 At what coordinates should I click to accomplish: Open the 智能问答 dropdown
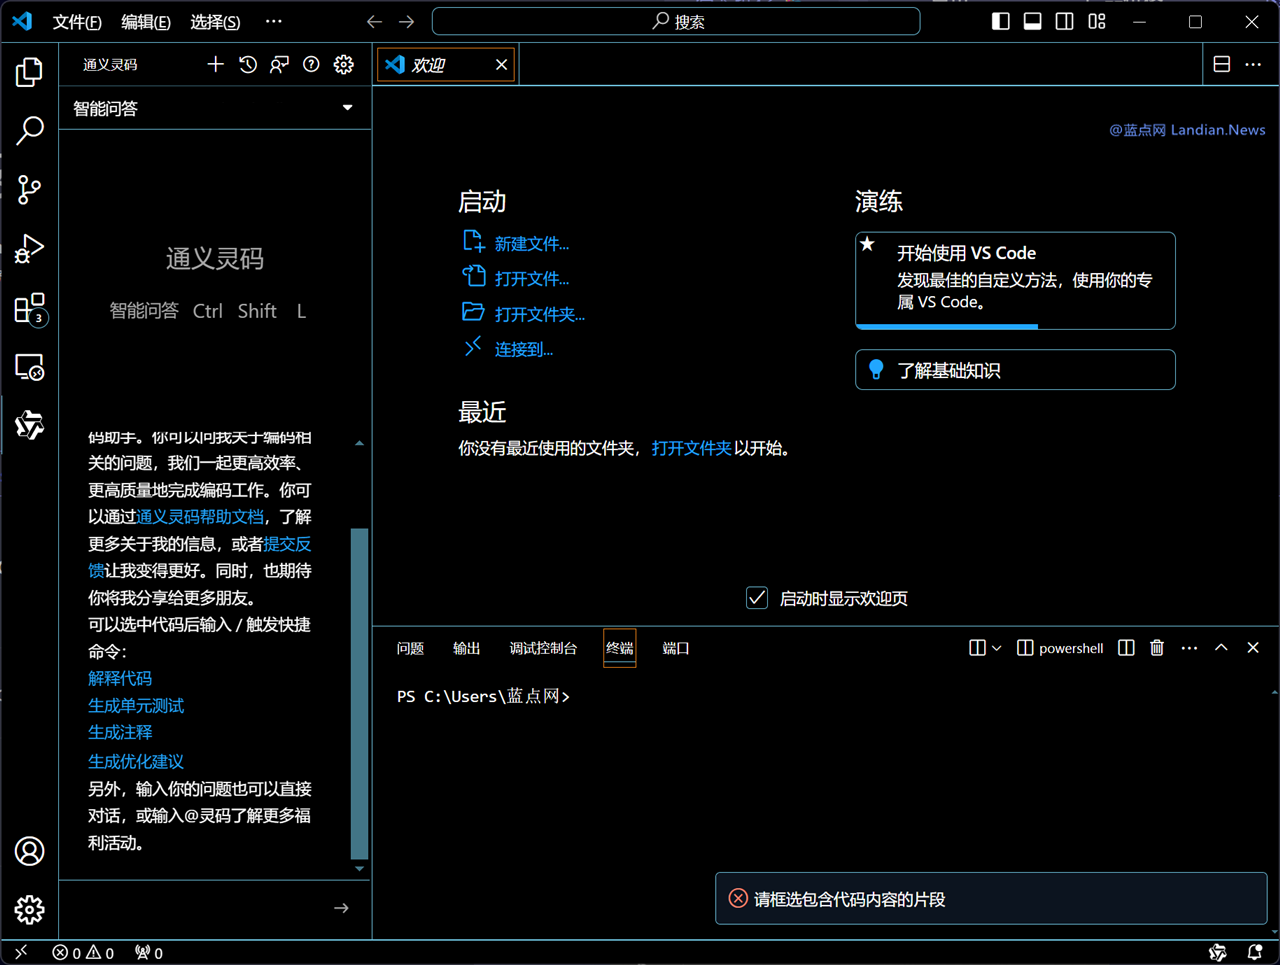coord(215,108)
